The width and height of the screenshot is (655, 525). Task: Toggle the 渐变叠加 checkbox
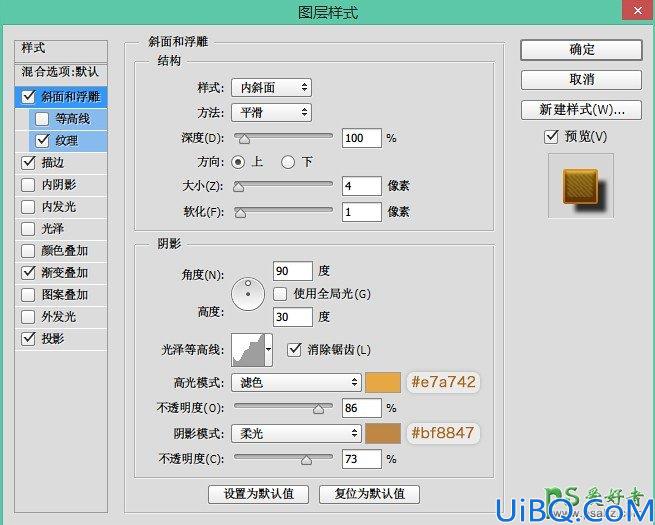[28, 273]
